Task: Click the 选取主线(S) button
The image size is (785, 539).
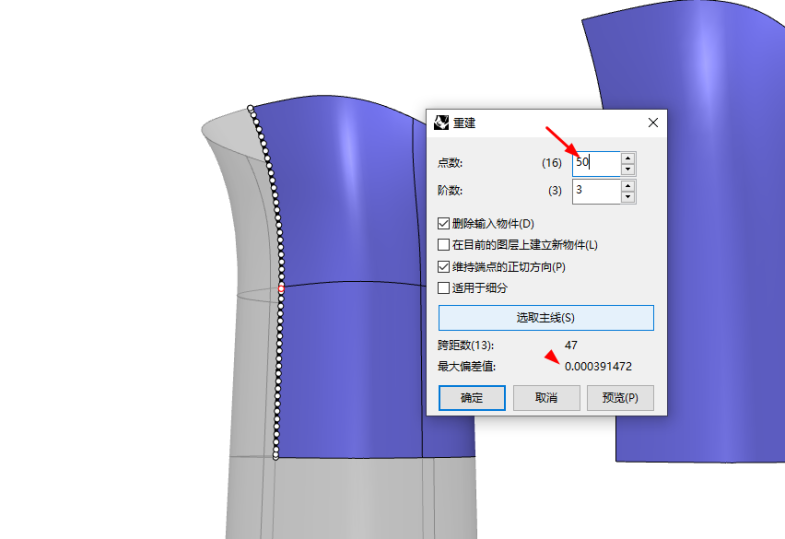Action: coord(546,318)
